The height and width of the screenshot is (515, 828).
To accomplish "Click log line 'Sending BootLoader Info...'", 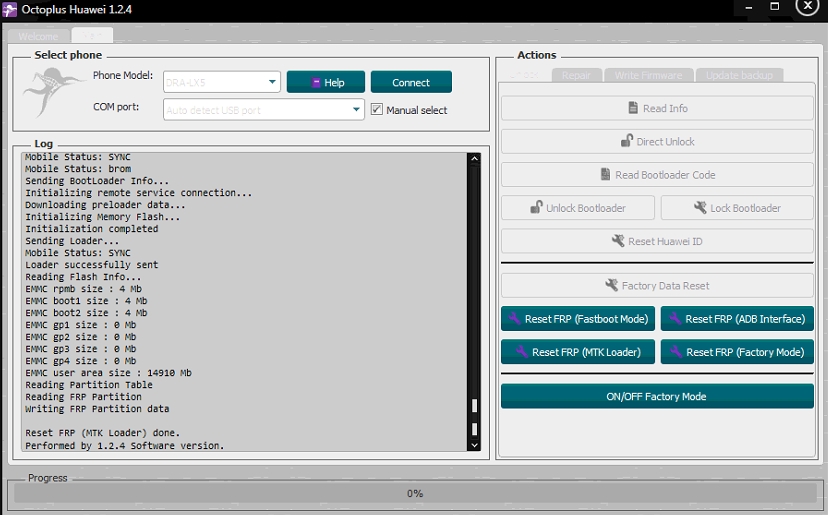I will pos(97,181).
